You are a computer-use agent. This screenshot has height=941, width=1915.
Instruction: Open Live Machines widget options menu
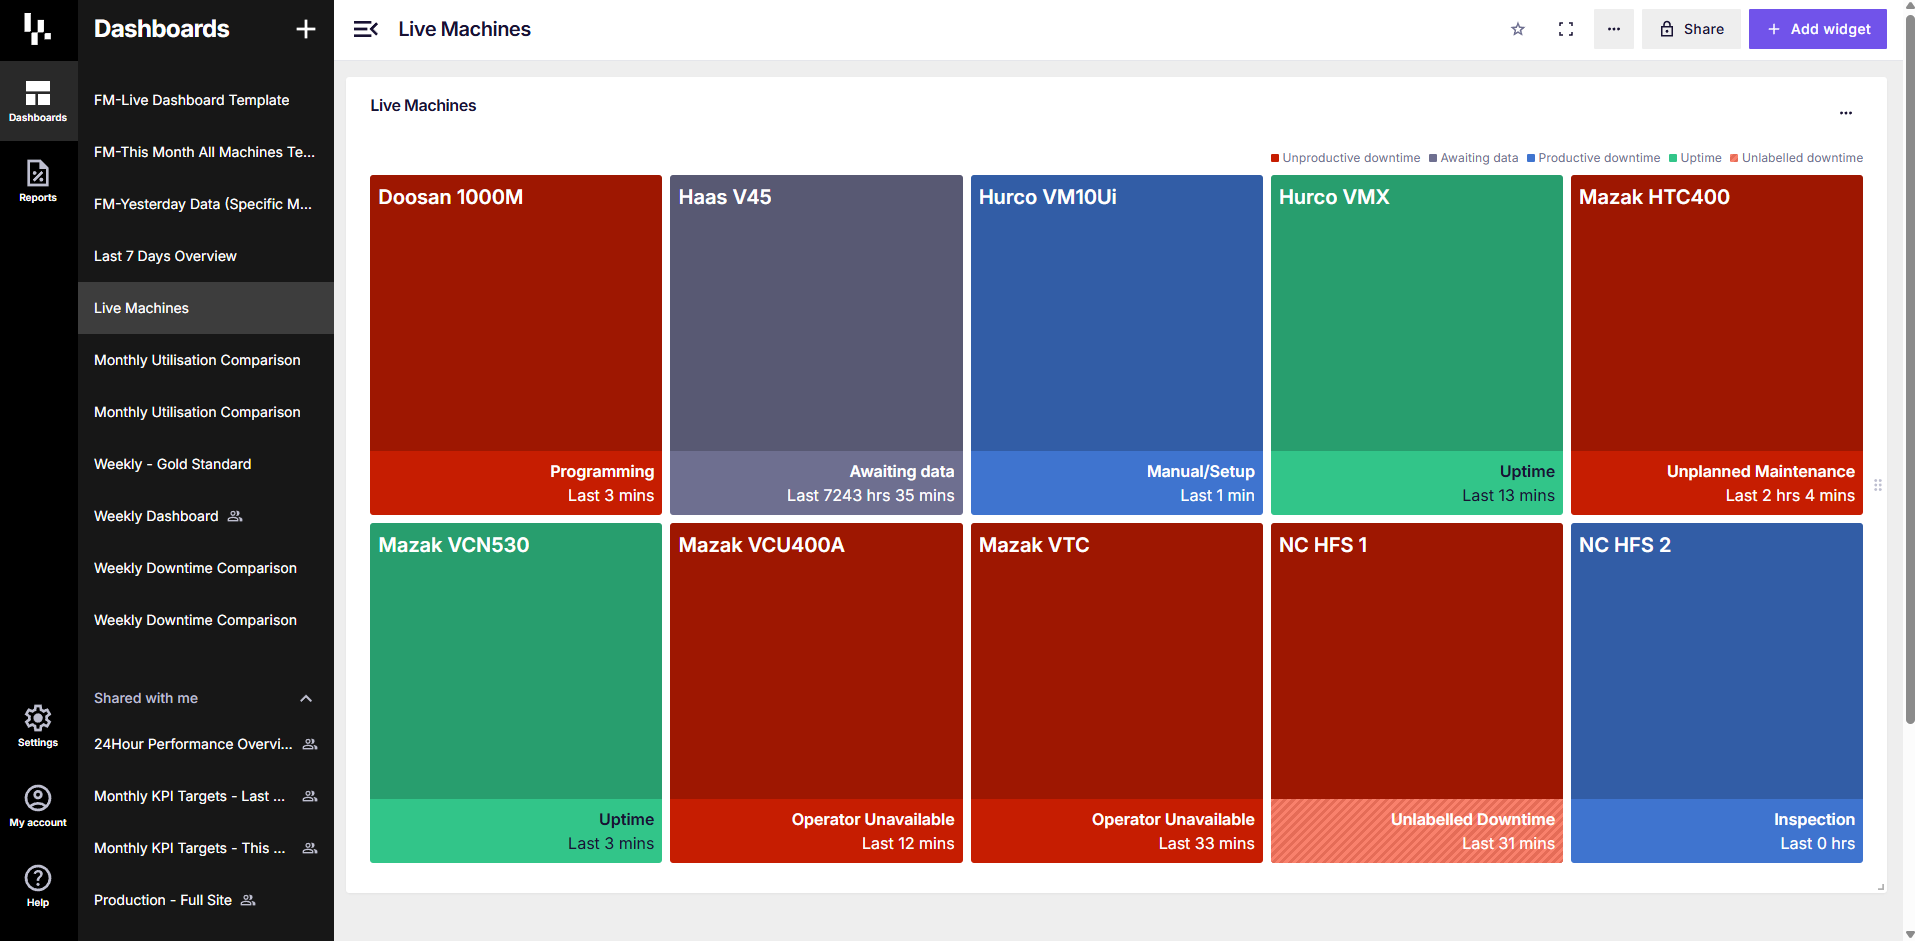pyautogui.click(x=1846, y=113)
